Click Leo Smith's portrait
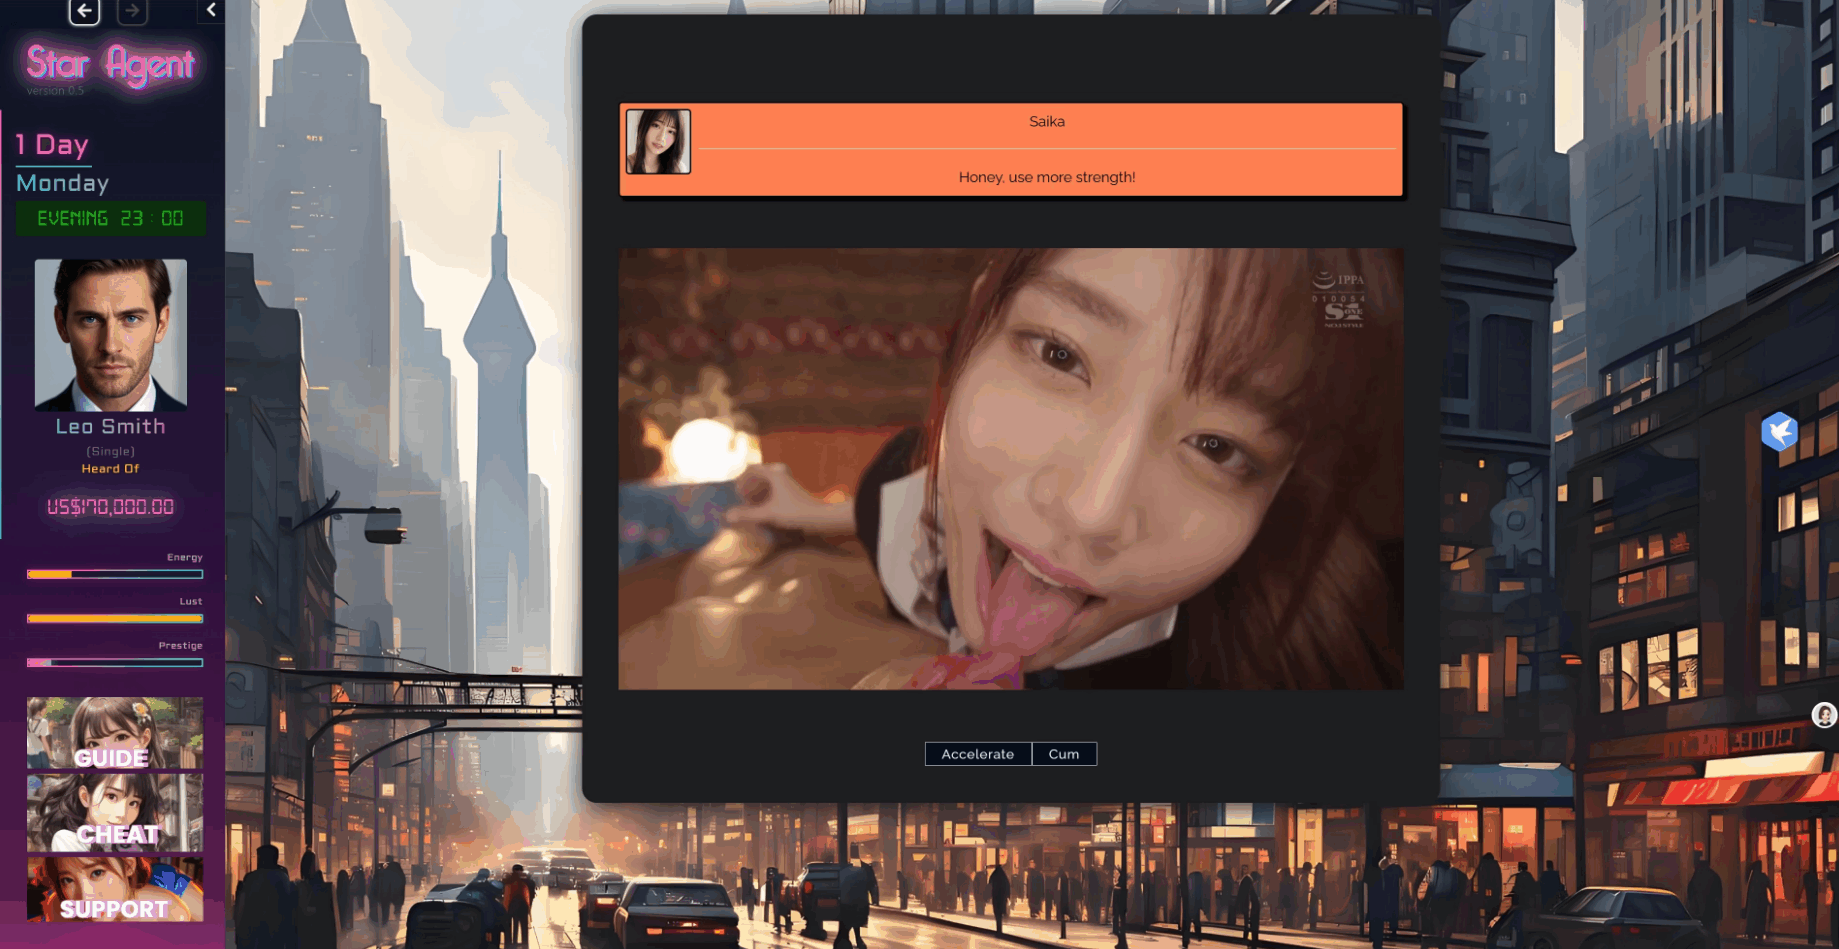 point(111,335)
